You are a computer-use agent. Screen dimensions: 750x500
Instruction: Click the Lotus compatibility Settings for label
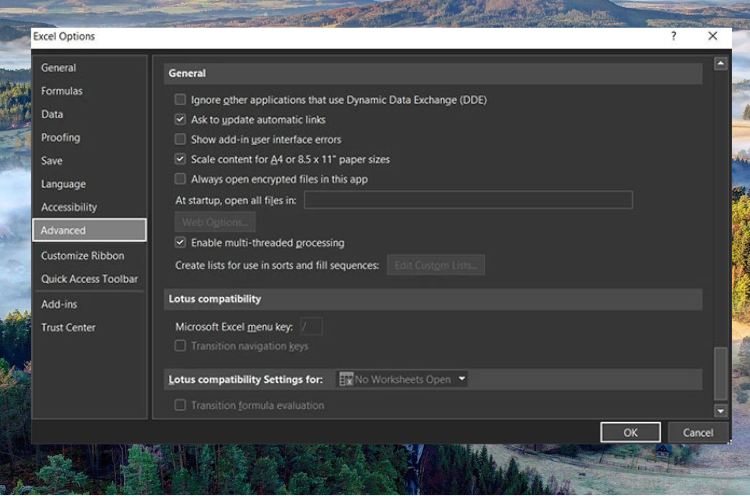click(x=245, y=379)
